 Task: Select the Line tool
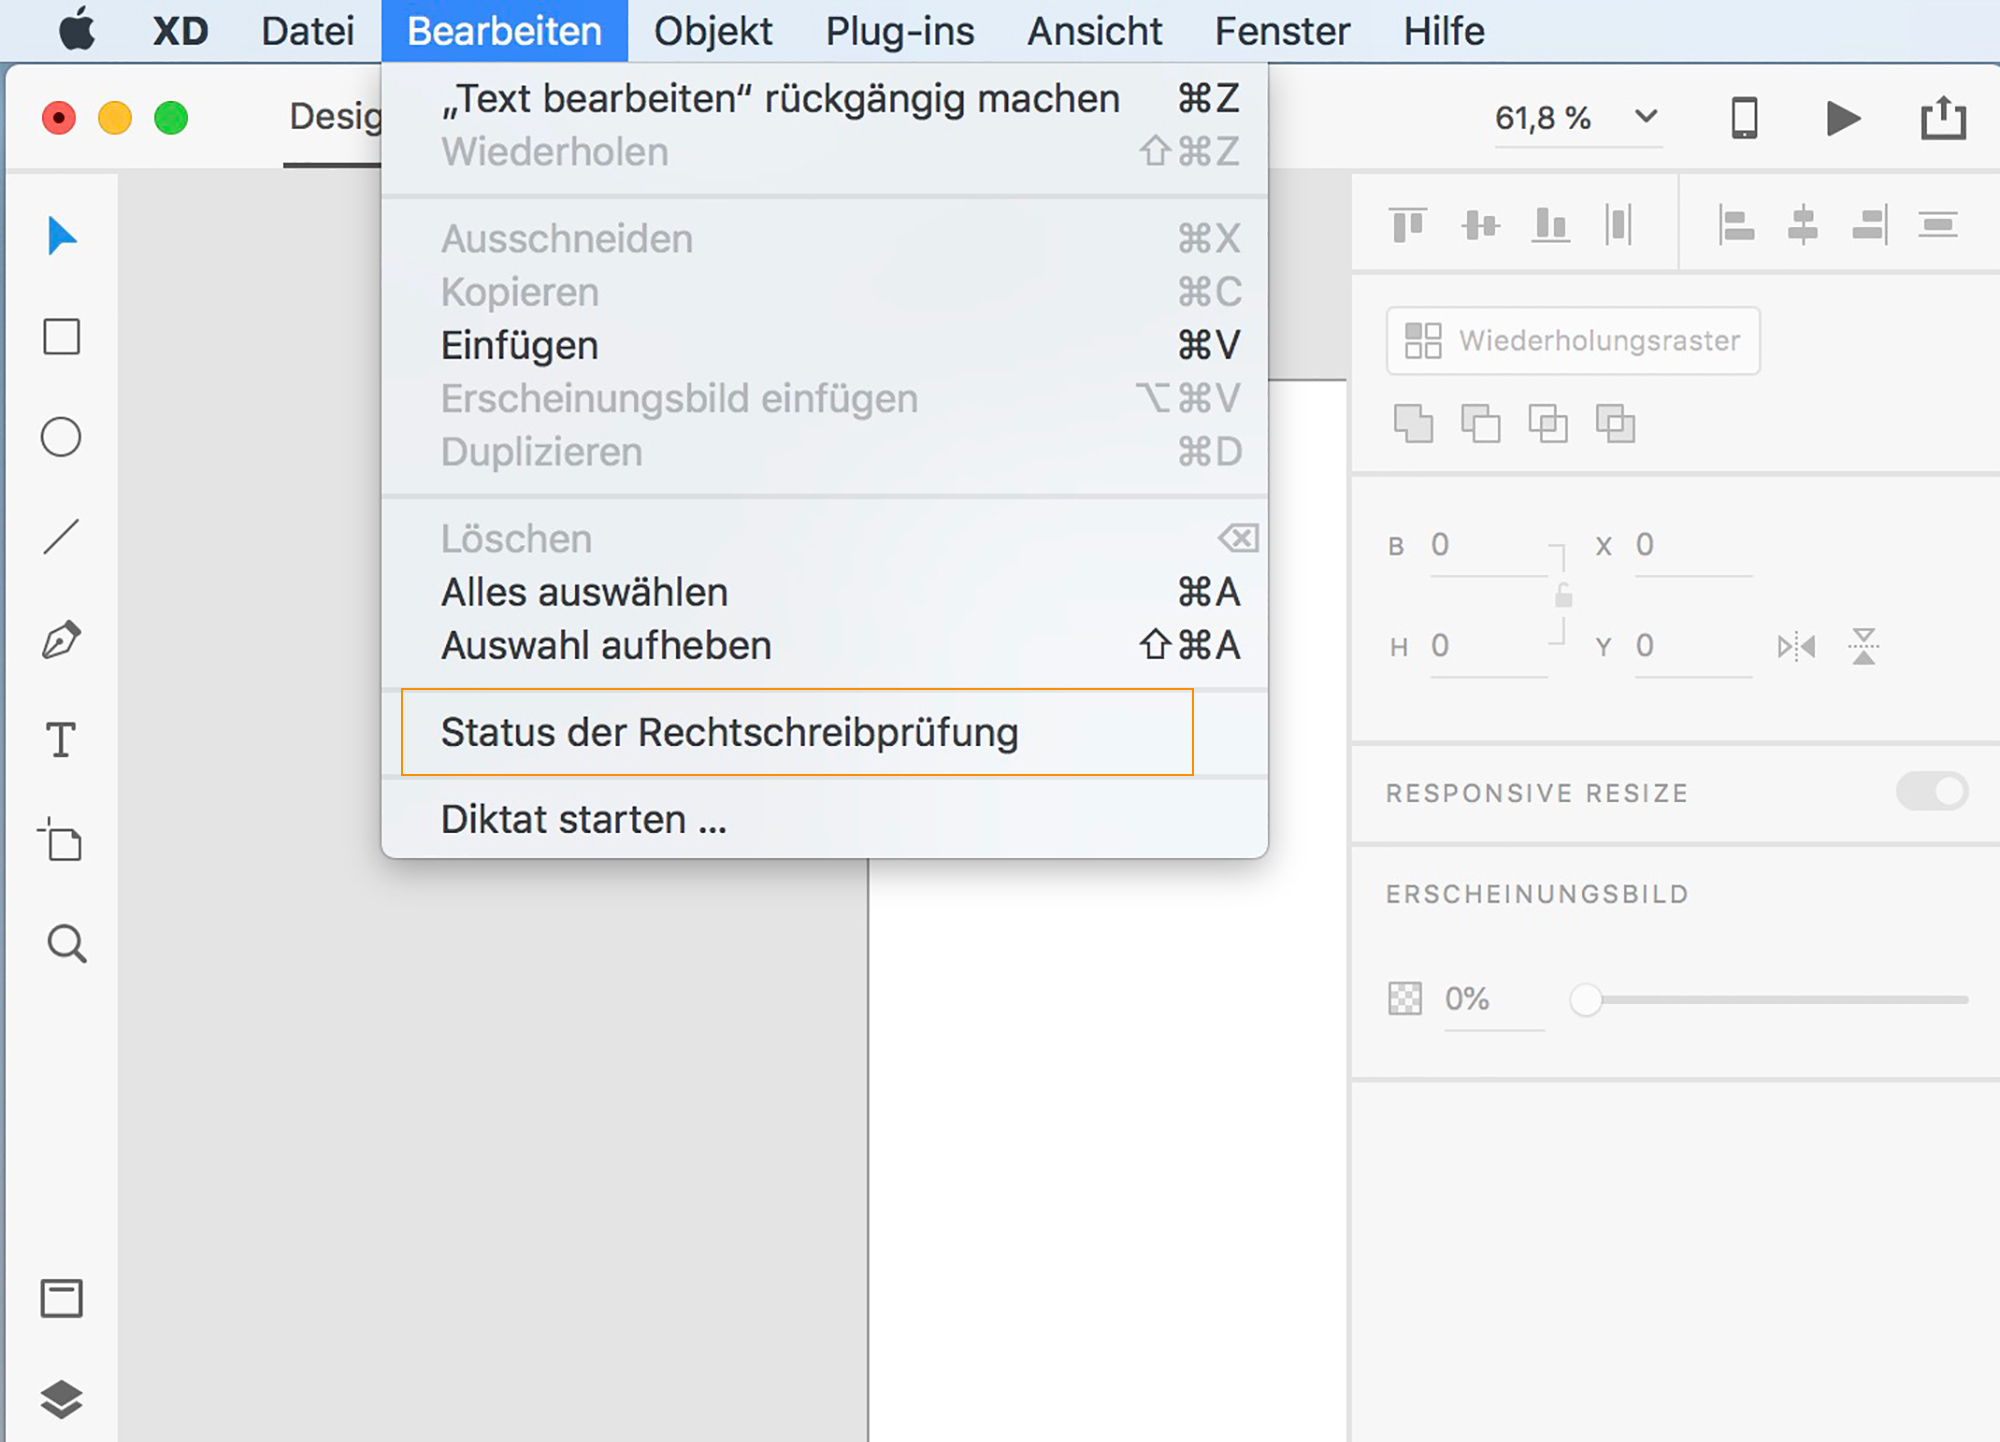pos(61,537)
